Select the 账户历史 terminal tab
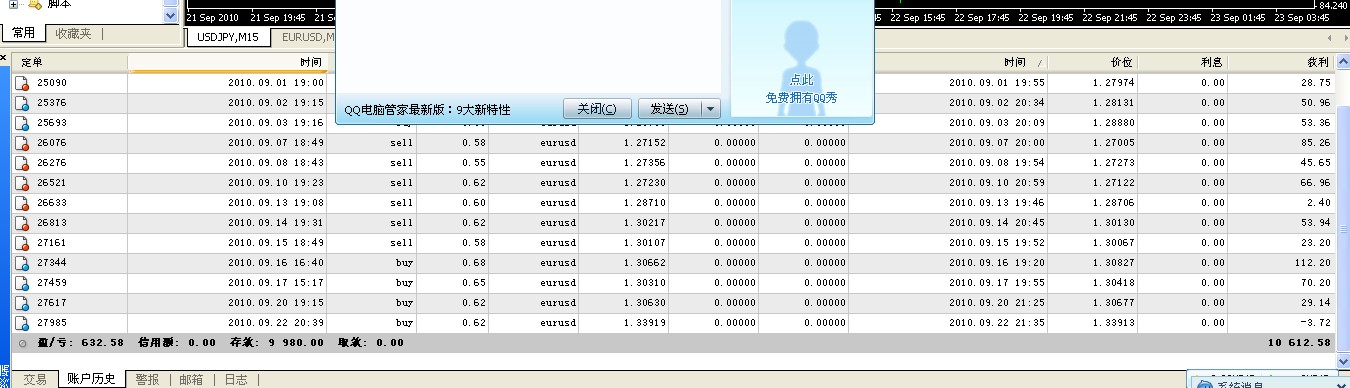1350x388 pixels. pos(91,380)
